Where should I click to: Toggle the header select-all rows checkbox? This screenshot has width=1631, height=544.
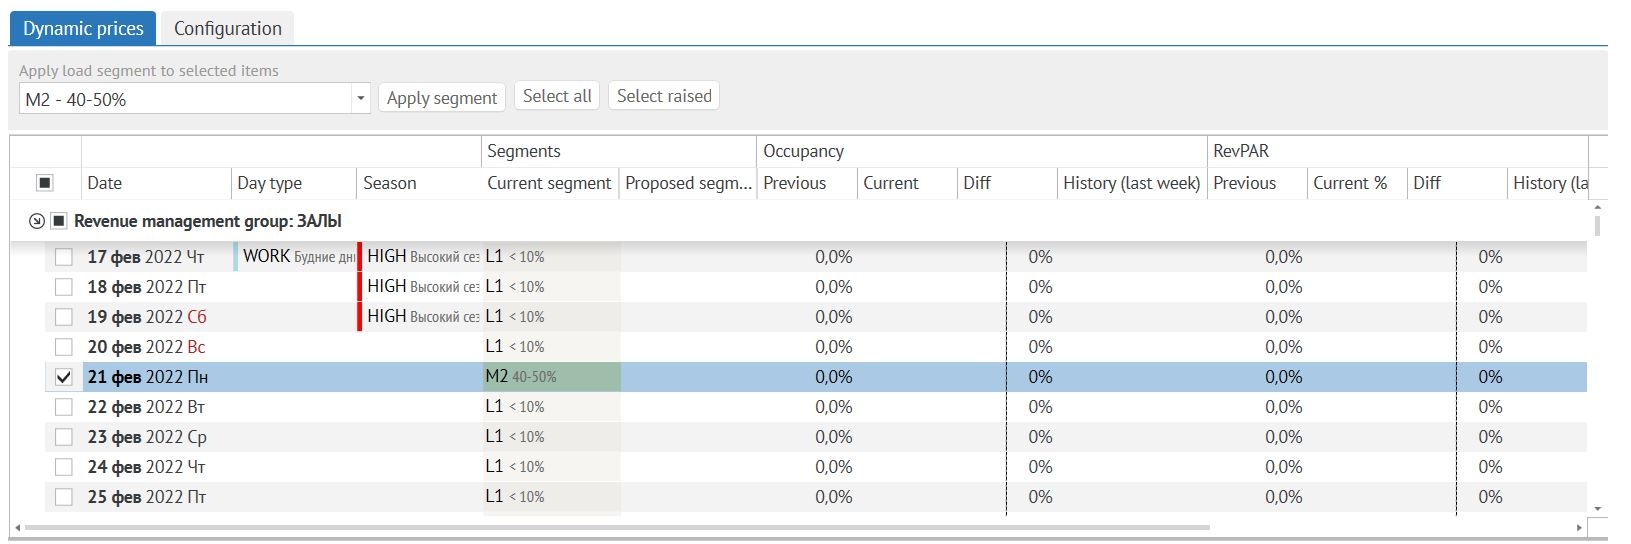pos(44,183)
